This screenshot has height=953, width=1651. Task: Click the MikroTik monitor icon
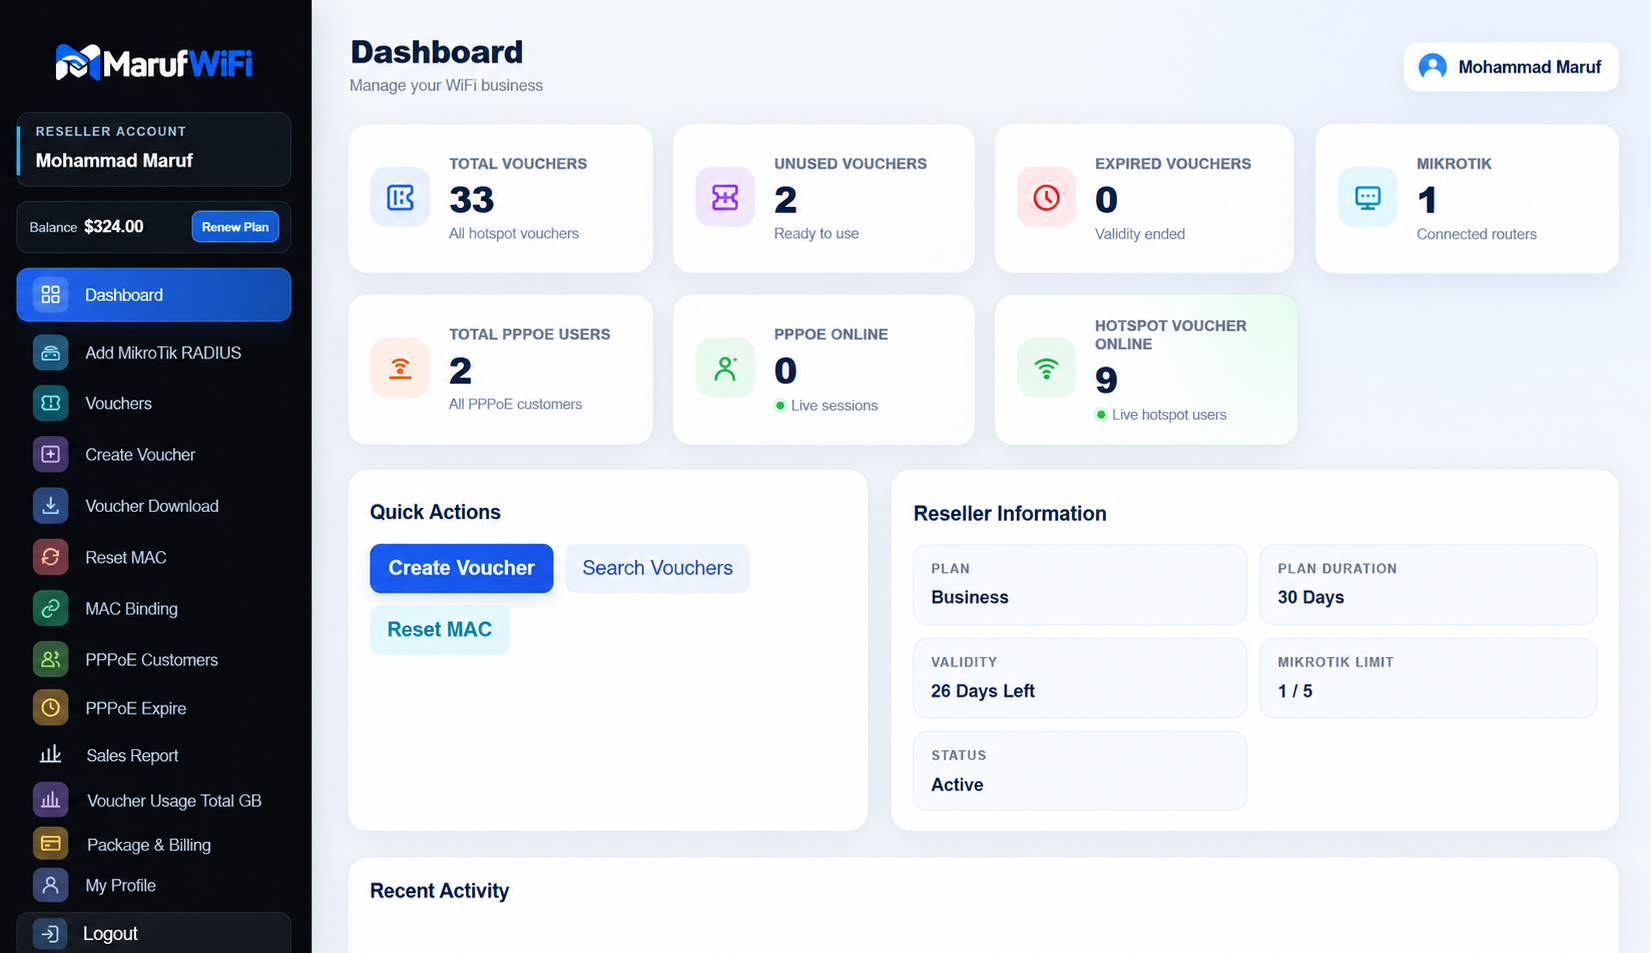click(x=1367, y=197)
